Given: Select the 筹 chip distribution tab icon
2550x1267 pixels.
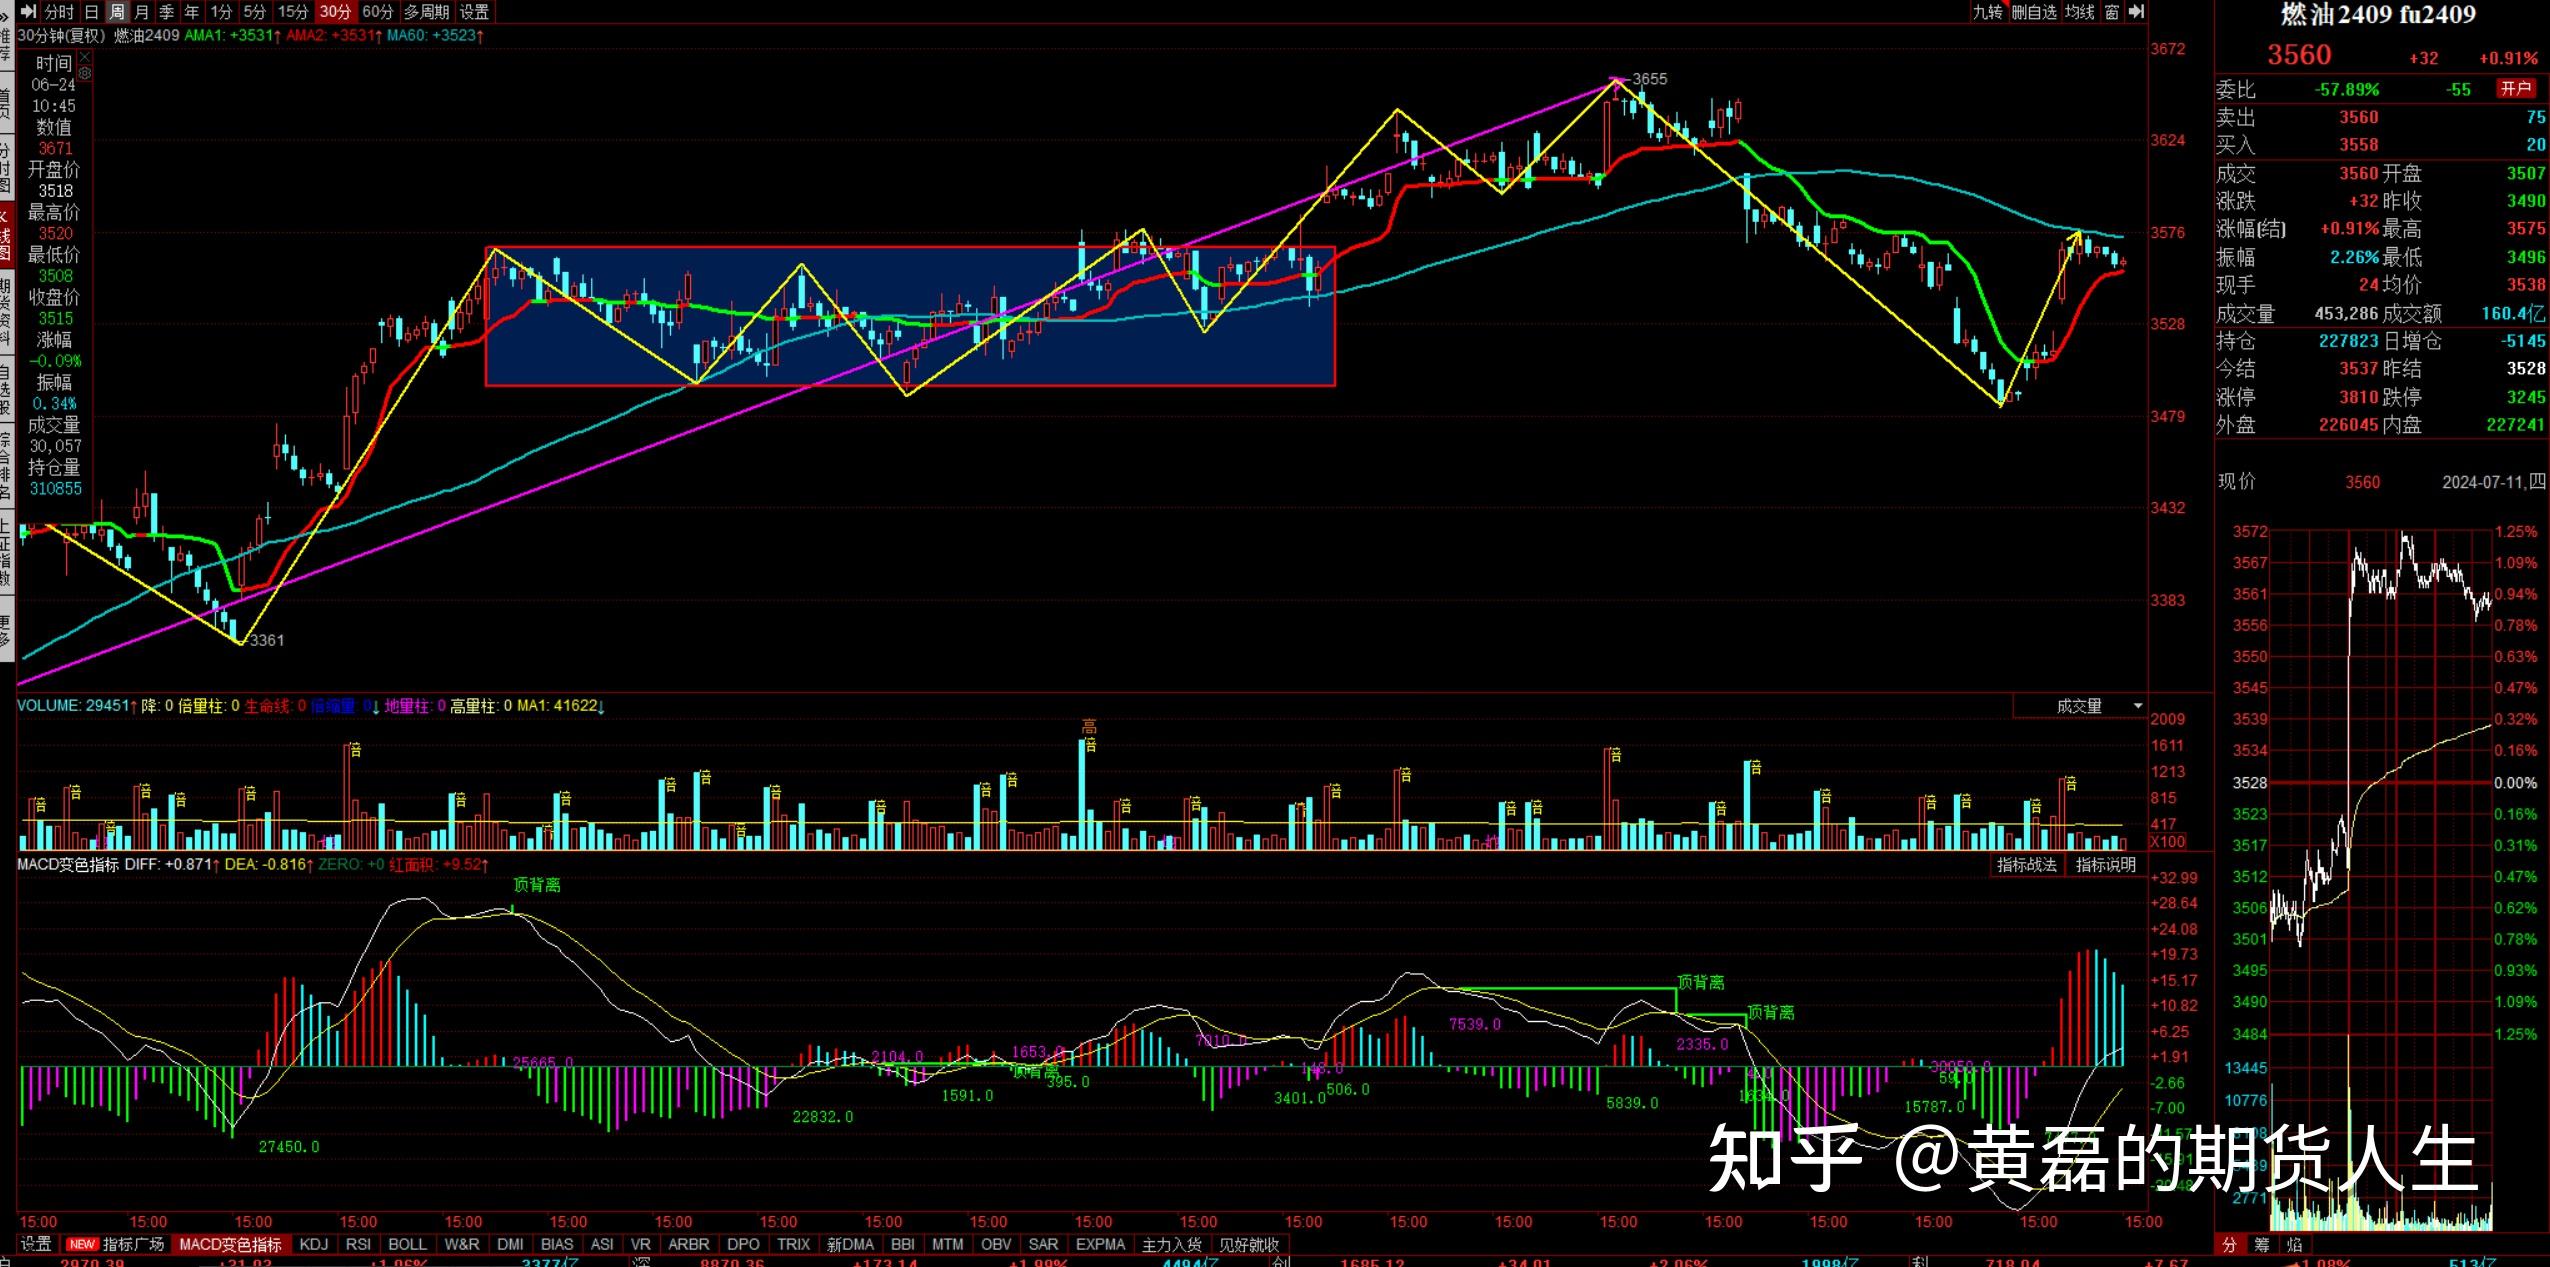Looking at the screenshot, I should tap(2262, 1245).
